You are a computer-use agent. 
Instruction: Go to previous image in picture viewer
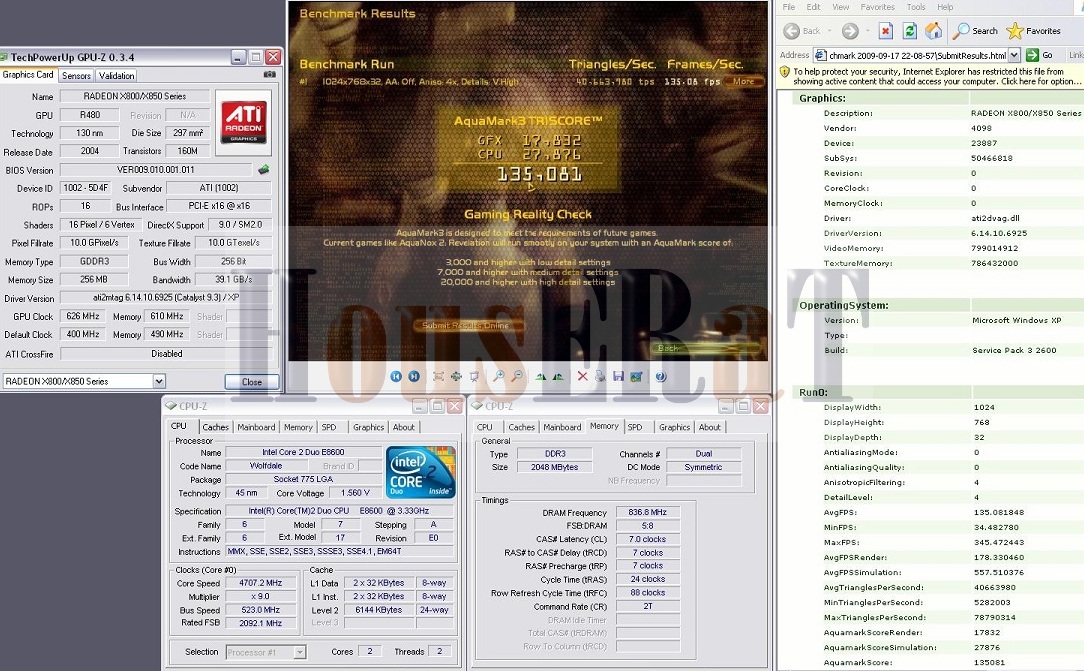396,376
